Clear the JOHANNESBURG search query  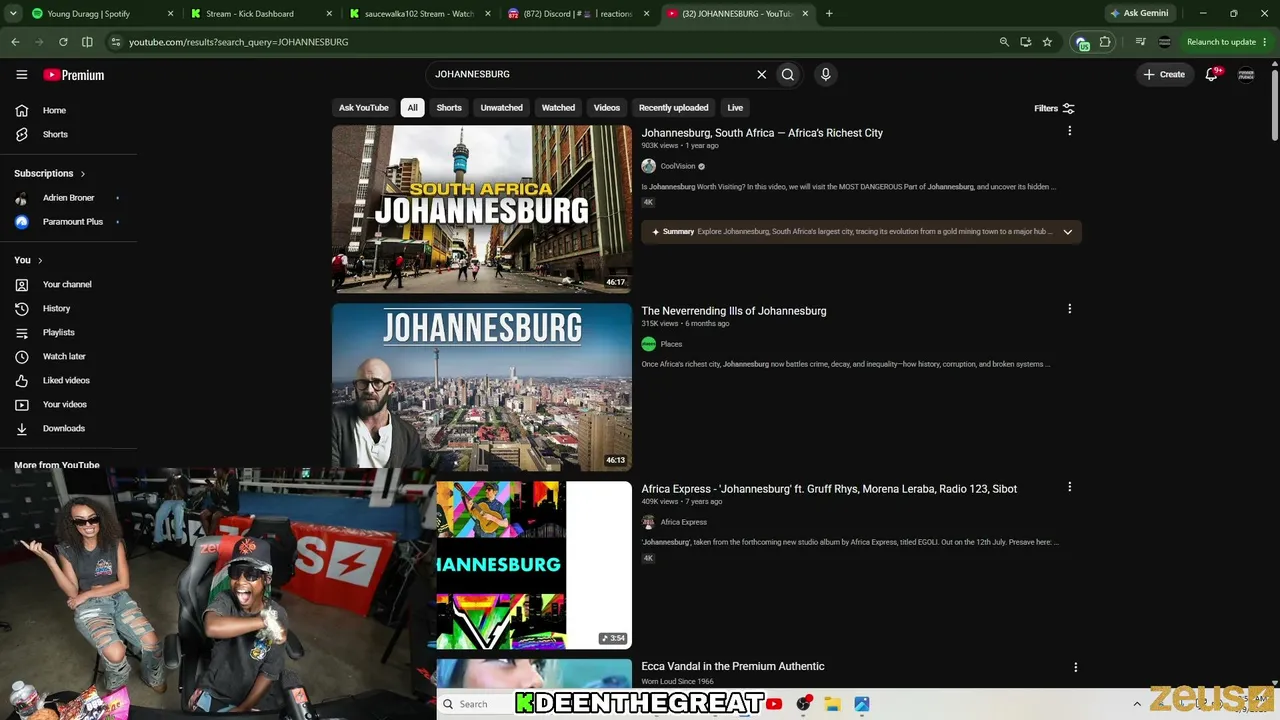(761, 74)
